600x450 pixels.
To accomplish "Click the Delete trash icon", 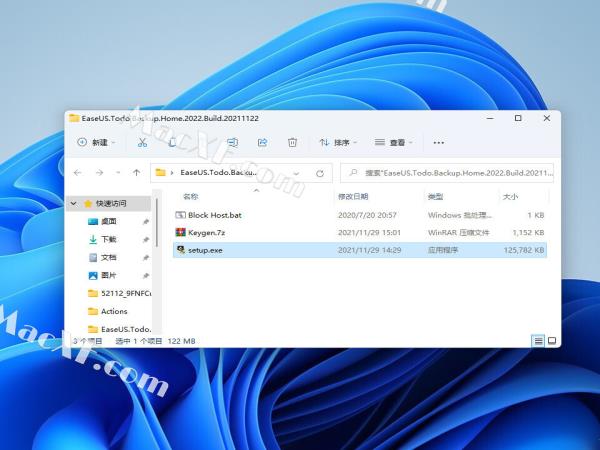I will (x=292, y=142).
